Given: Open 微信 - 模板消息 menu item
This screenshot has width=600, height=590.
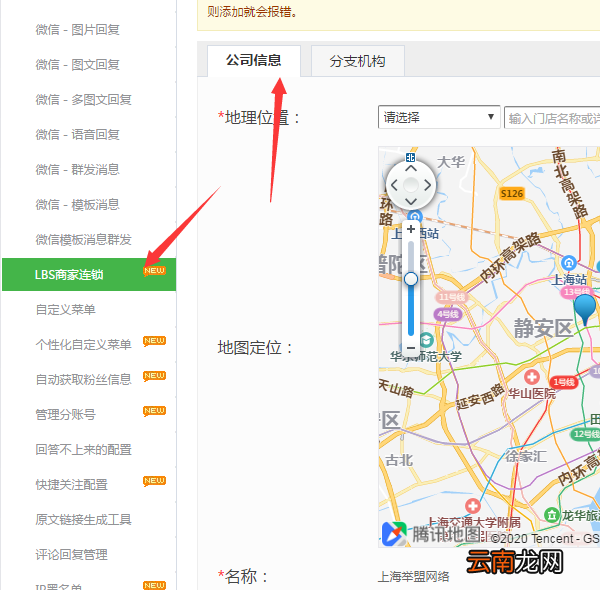Looking at the screenshot, I should pyautogui.click(x=78, y=205).
